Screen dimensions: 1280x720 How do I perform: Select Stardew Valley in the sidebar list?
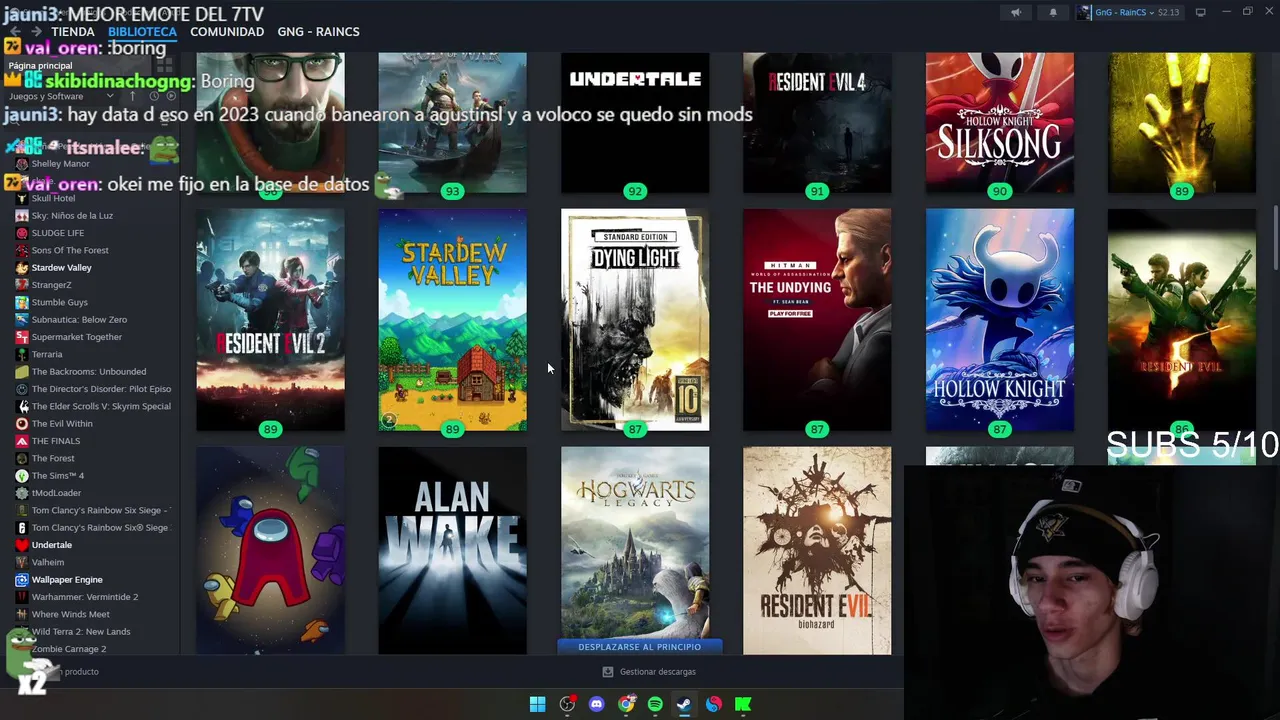tap(61, 268)
